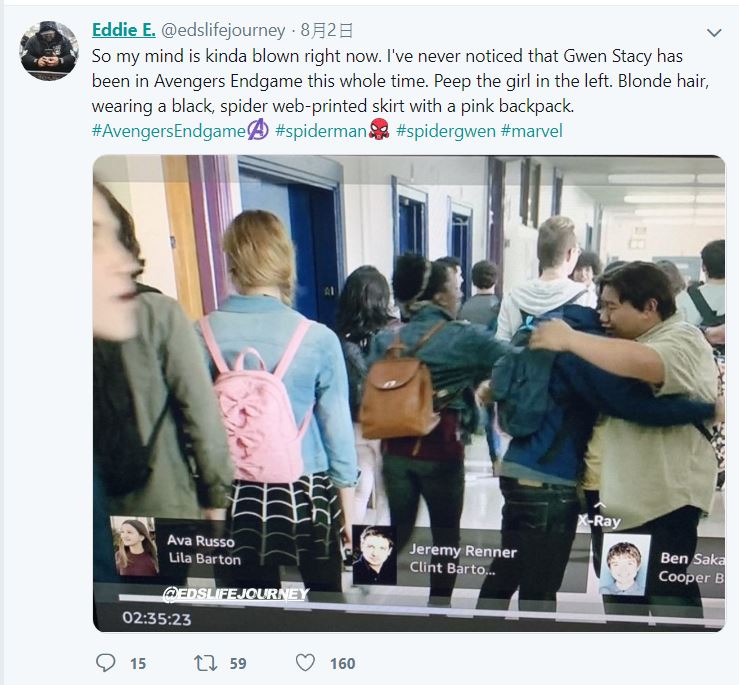Open the Eddie E. profile name link
739x685 pixels.
click(x=123, y=30)
